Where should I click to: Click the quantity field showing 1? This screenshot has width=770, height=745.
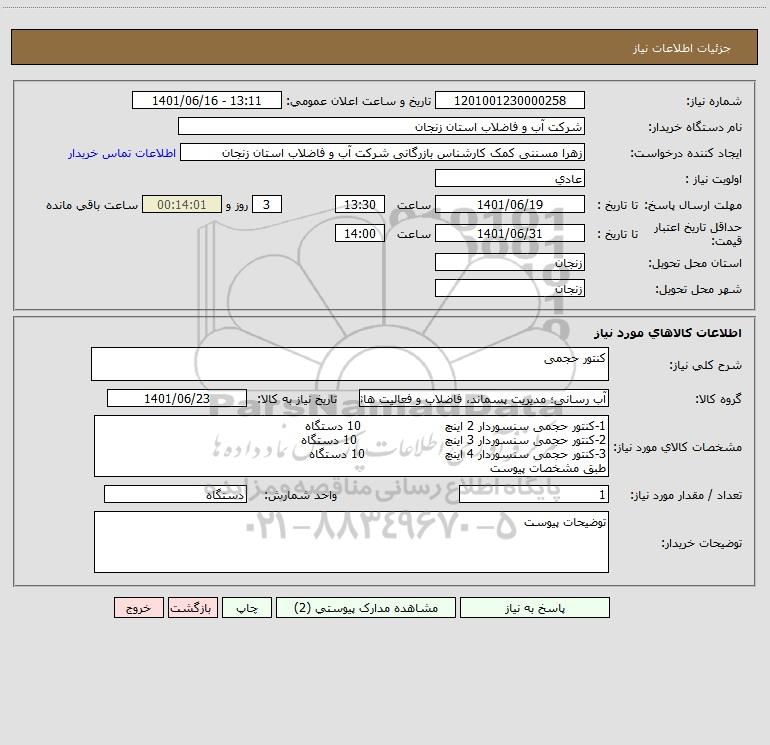tap(534, 495)
